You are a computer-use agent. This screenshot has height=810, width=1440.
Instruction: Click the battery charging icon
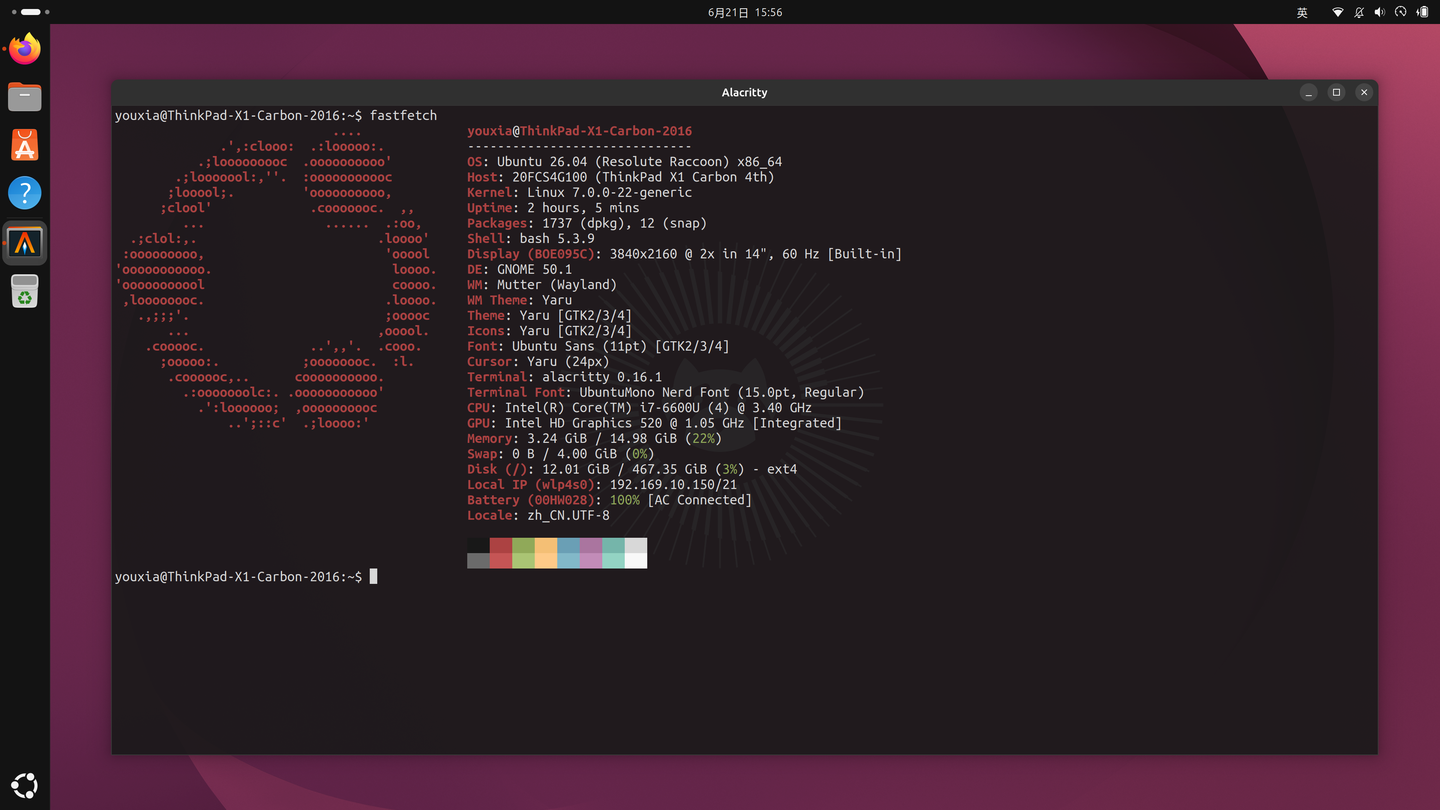[1422, 12]
